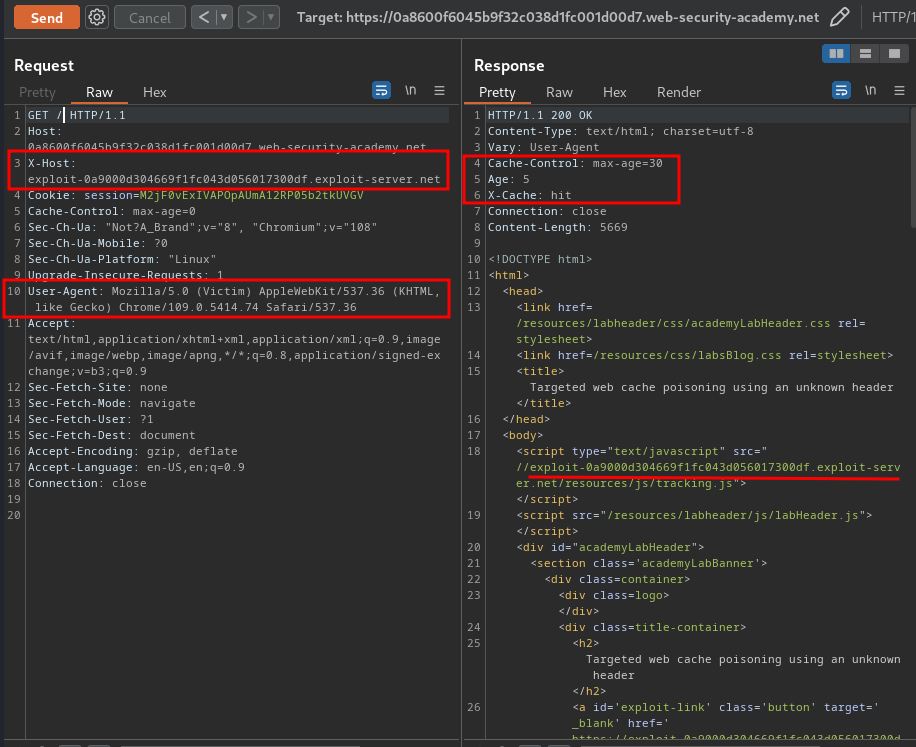The height and width of the screenshot is (747, 916).
Task: Click the orange Send button
Action: point(47,18)
